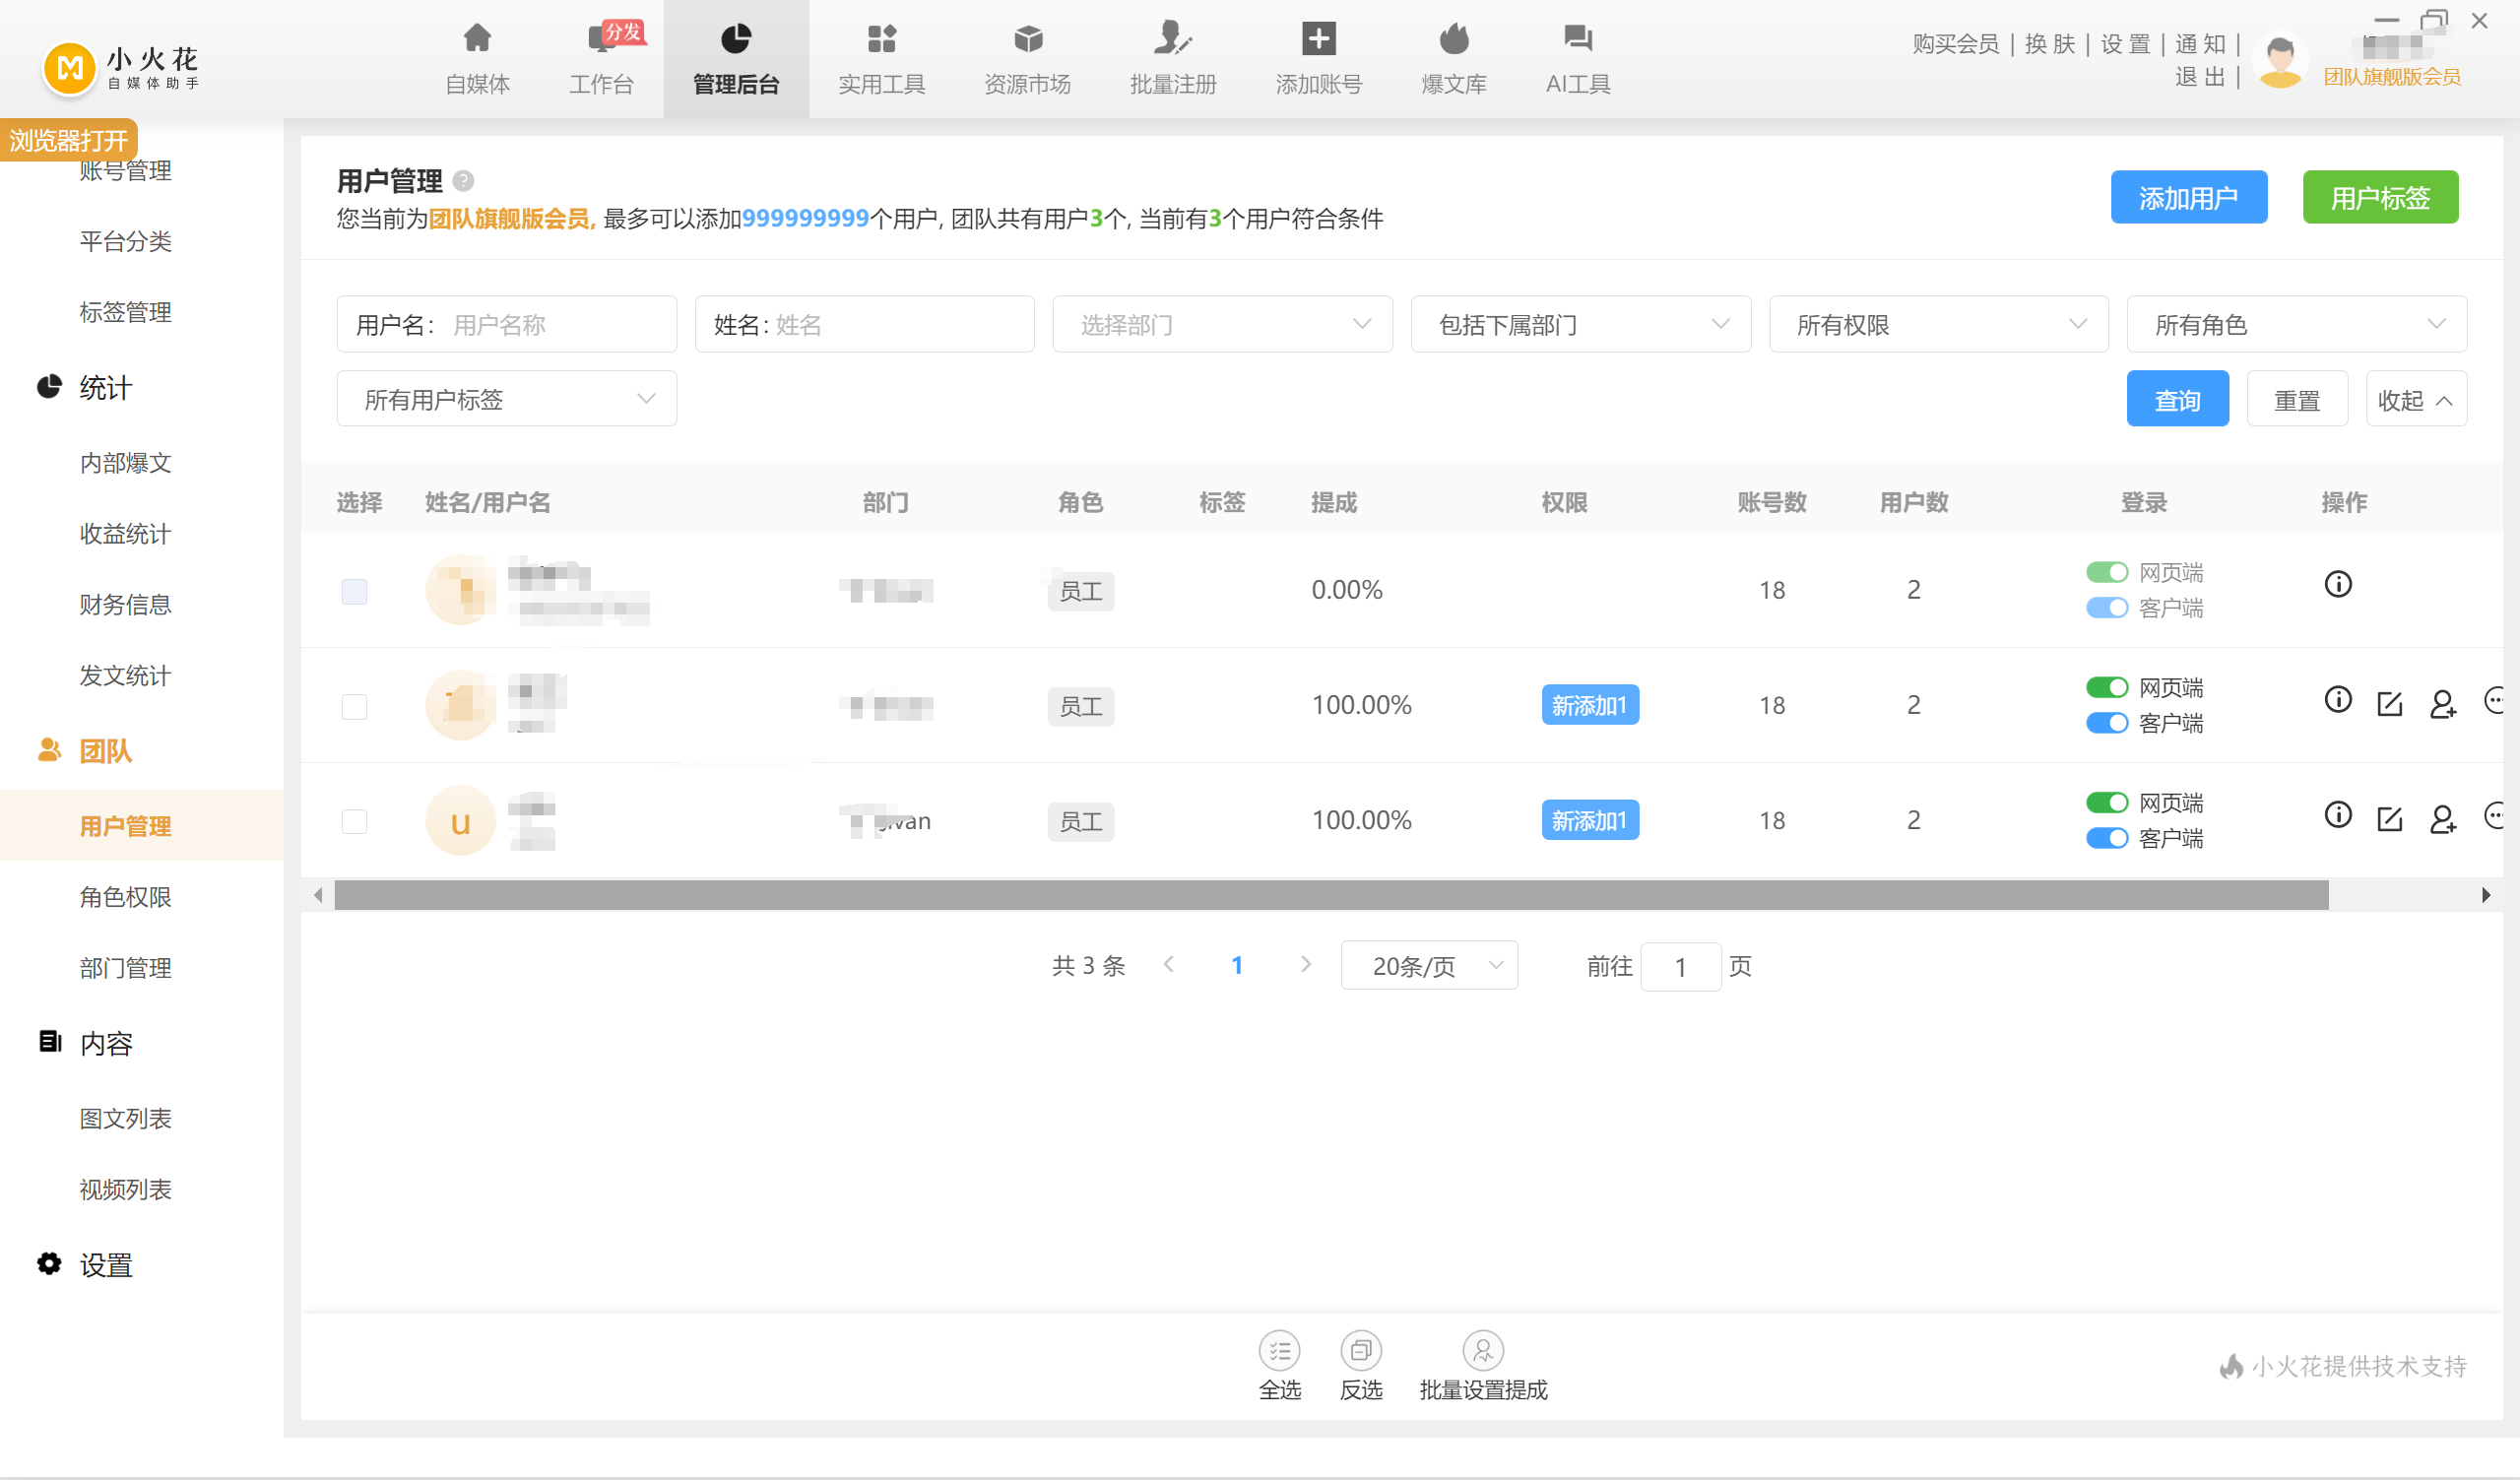This screenshot has width=2520, height=1480.
Task: Click the 全选 select-all icon
Action: coord(1279,1350)
